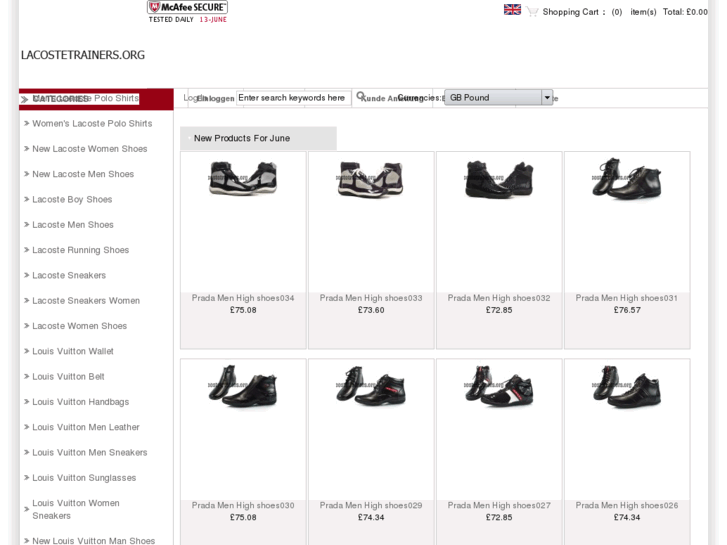
Task: Click Prada Men High shoes030 thumbnail
Action: (x=243, y=386)
